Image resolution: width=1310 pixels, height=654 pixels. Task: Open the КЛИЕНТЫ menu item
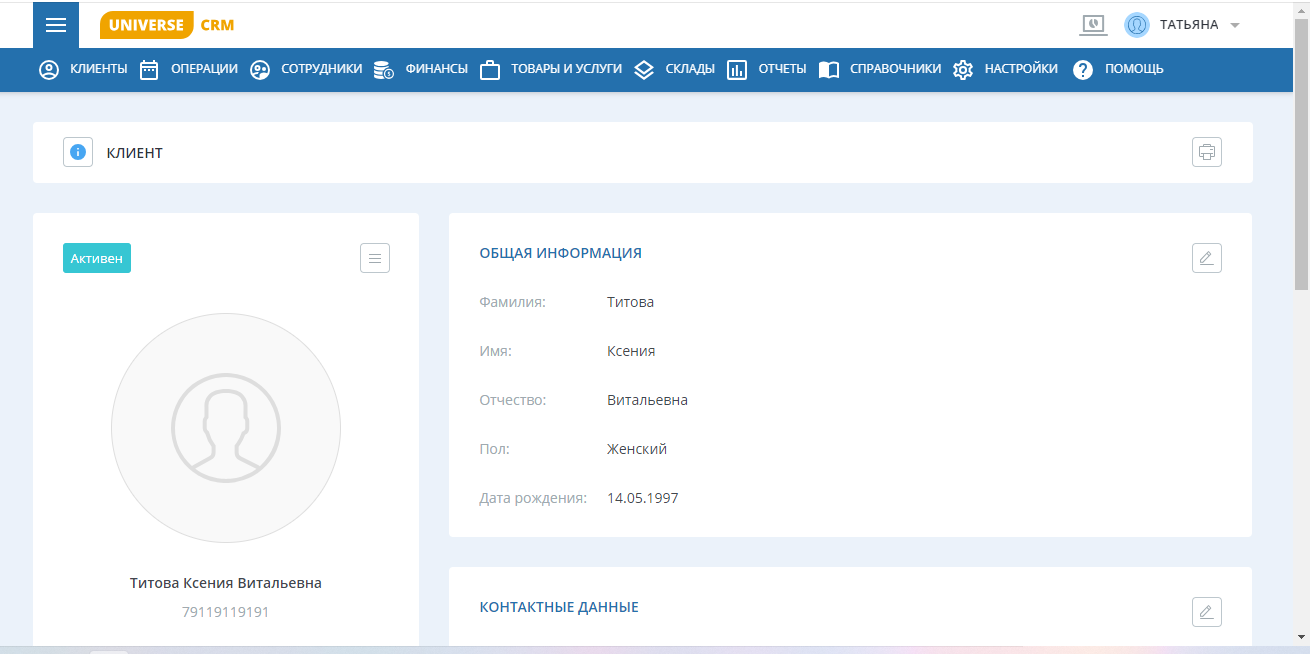tap(98, 69)
